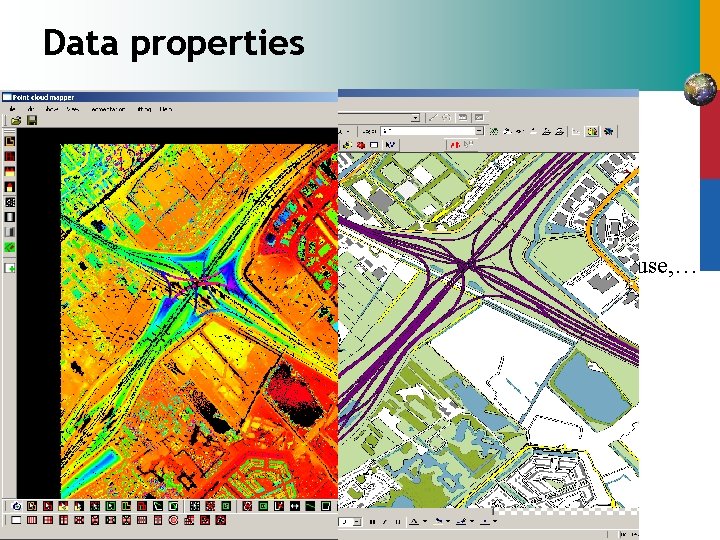Select the green icon in left toolbar

point(10,247)
